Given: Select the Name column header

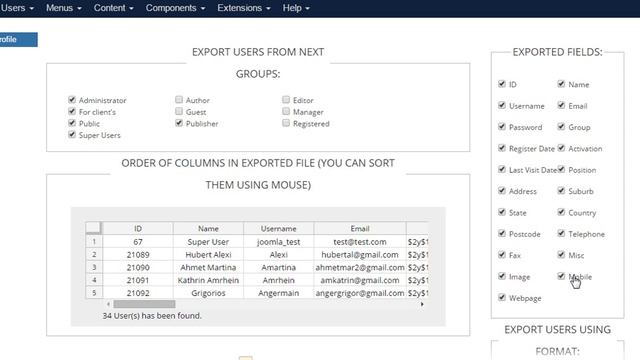Looking at the screenshot, I should 208,229.
